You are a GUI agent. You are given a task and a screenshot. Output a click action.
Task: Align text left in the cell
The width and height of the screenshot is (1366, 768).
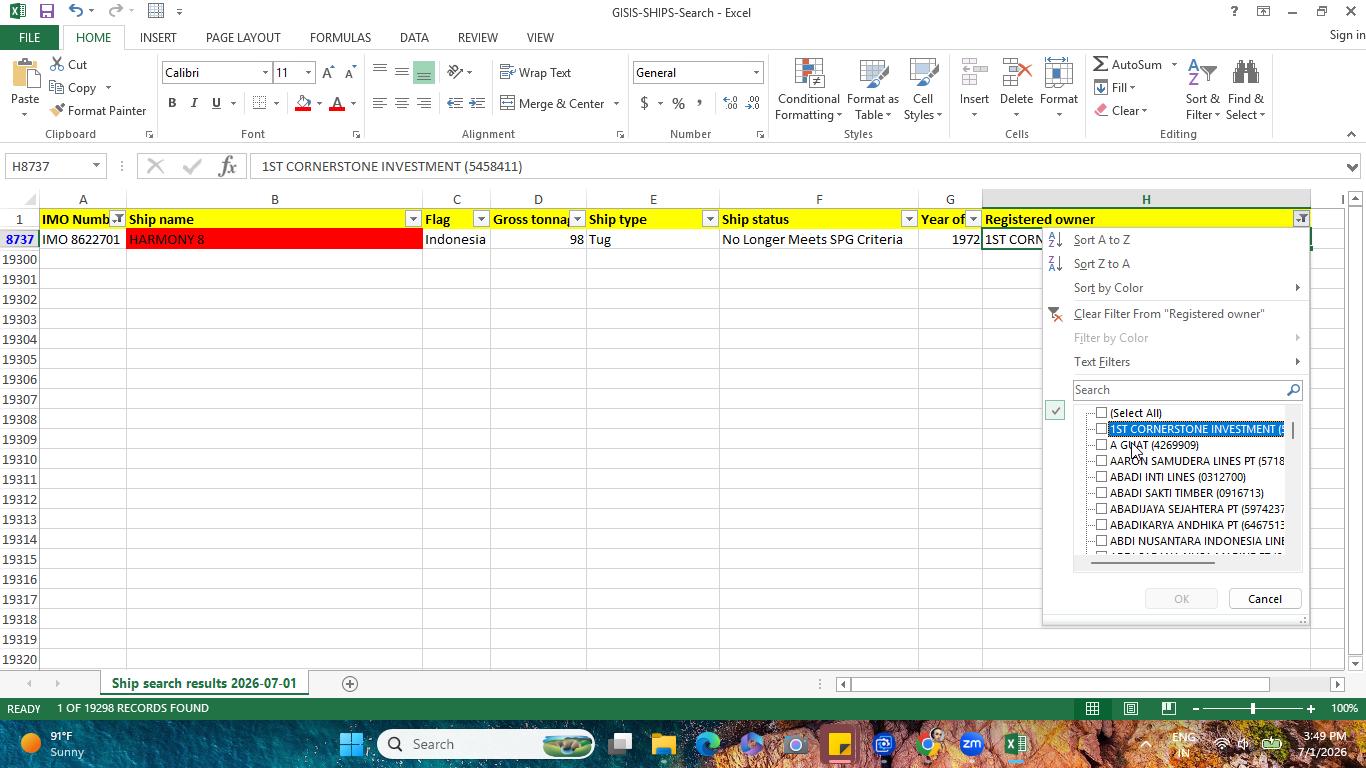tap(380, 103)
